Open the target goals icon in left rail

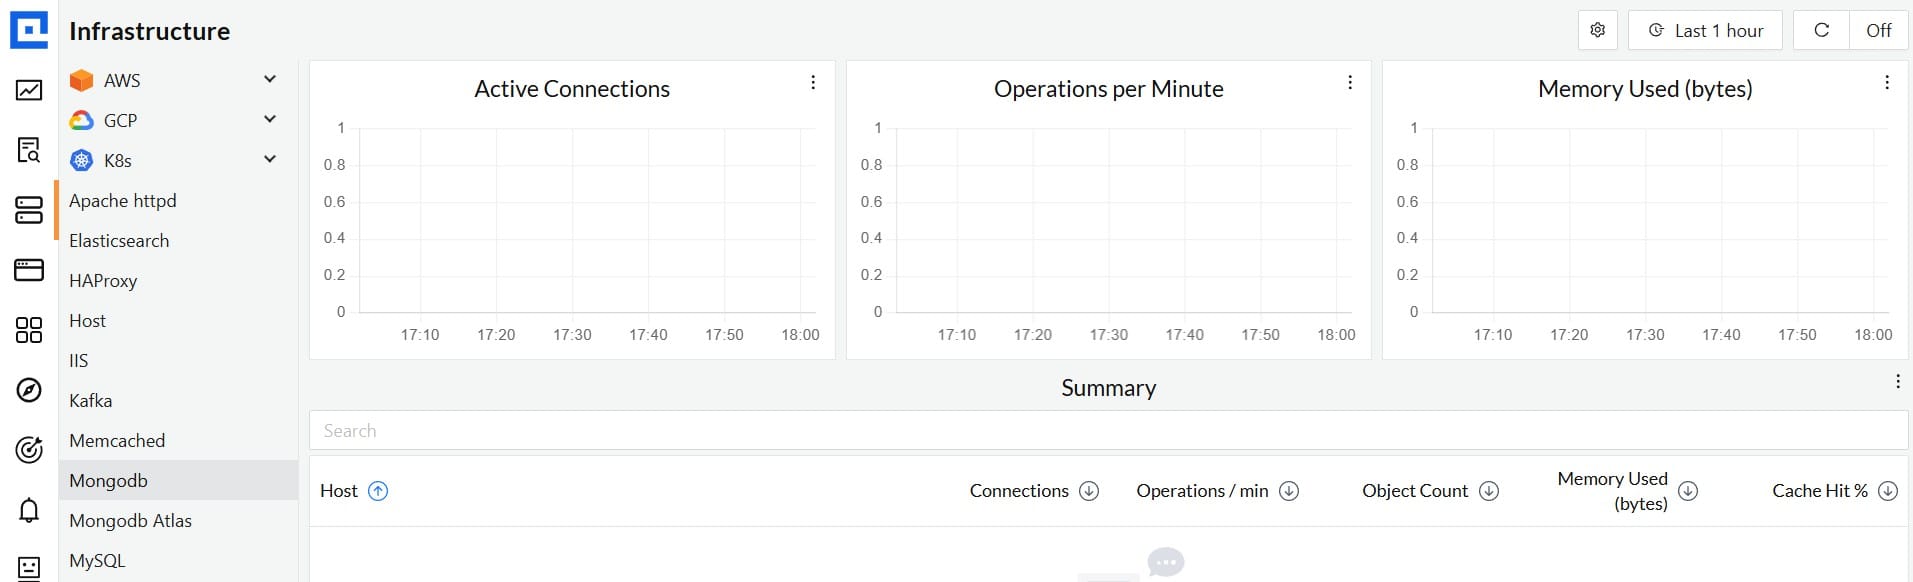29,450
